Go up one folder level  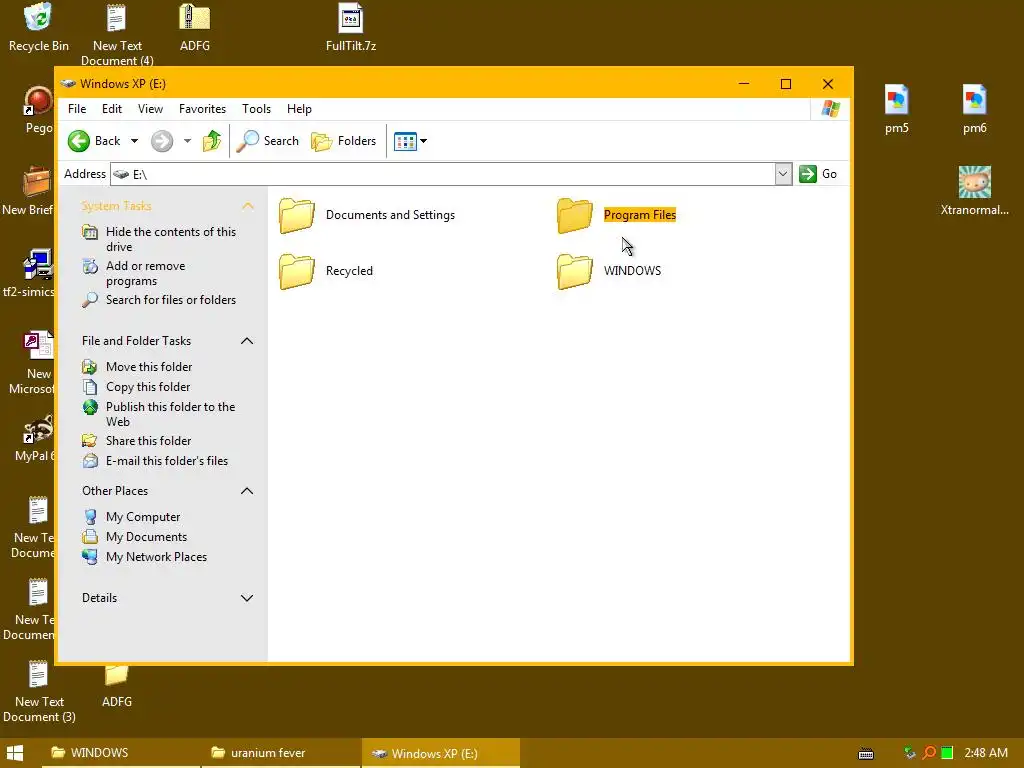click(212, 140)
